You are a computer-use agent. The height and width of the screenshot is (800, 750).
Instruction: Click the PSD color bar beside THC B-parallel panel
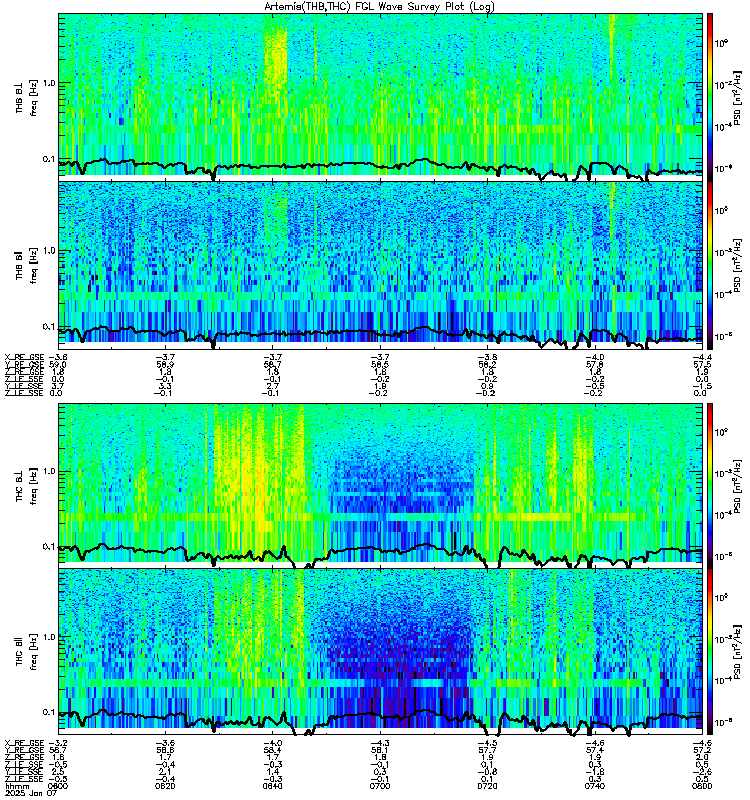(x=710, y=651)
